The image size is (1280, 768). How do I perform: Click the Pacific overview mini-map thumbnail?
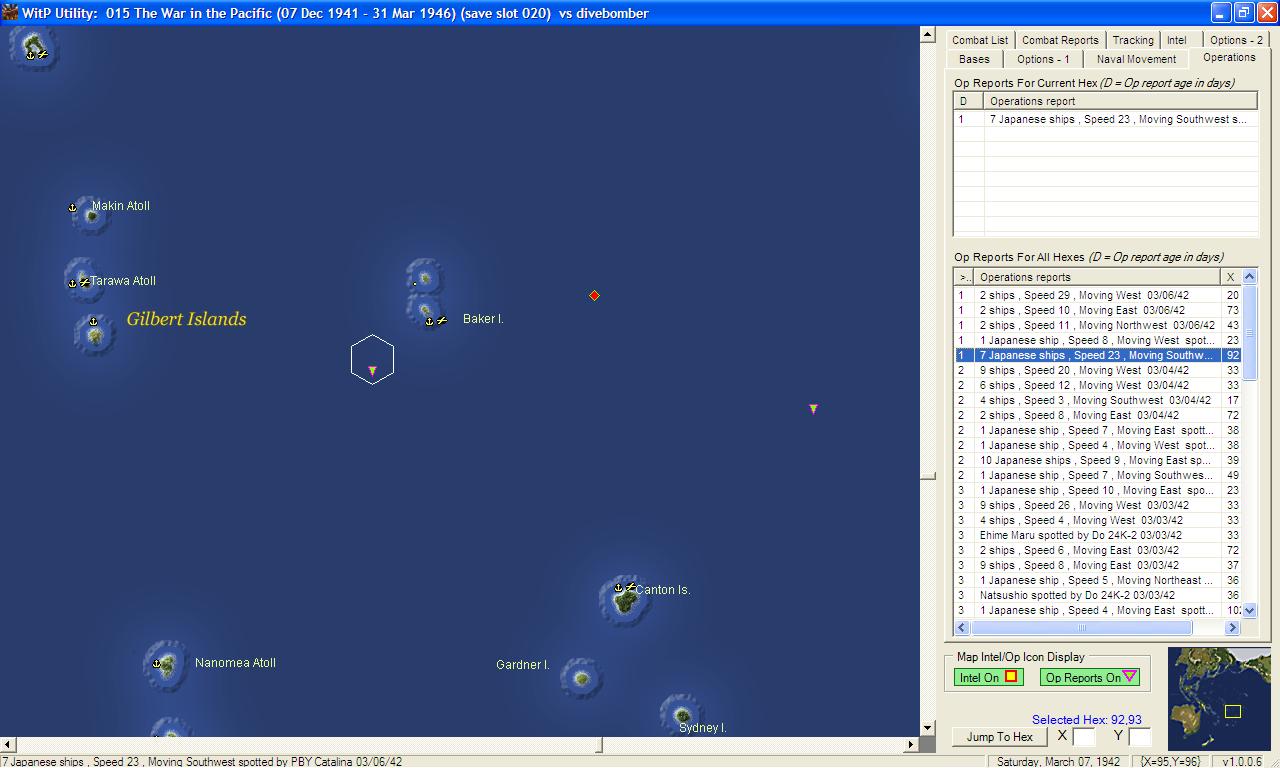click(x=1219, y=698)
